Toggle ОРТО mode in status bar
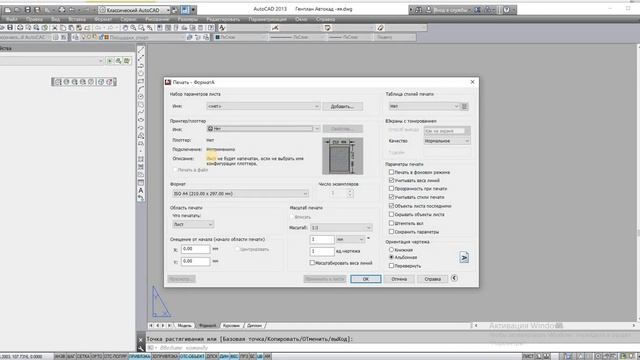The image size is (640, 360). 96,356
